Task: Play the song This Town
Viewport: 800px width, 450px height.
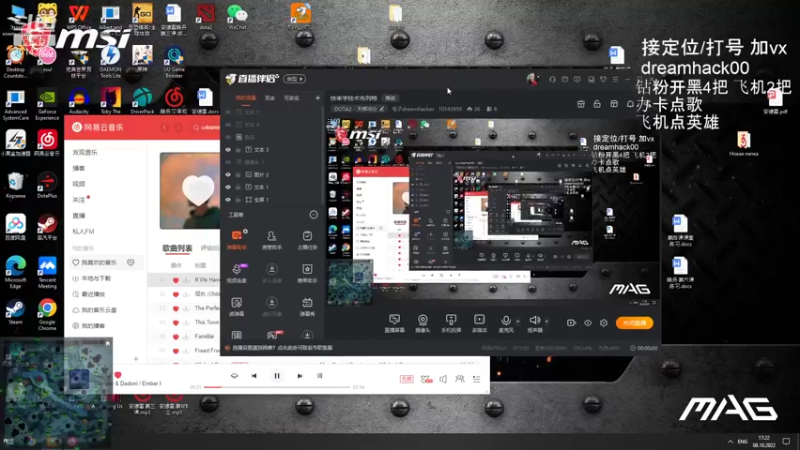Action: [207, 322]
